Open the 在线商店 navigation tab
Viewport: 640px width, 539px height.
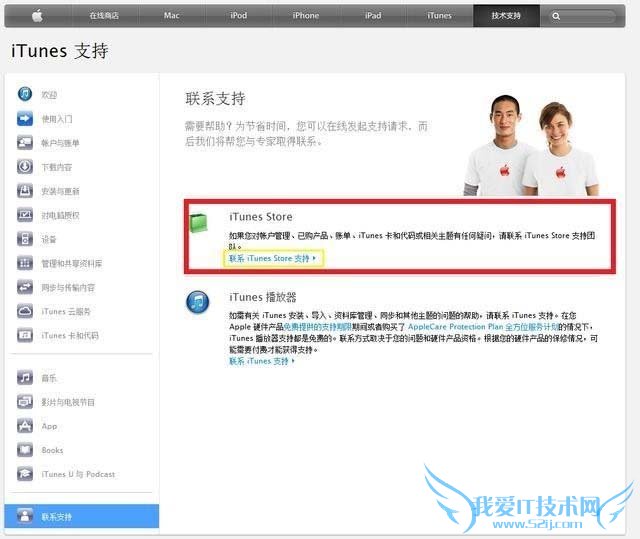[x=104, y=16]
